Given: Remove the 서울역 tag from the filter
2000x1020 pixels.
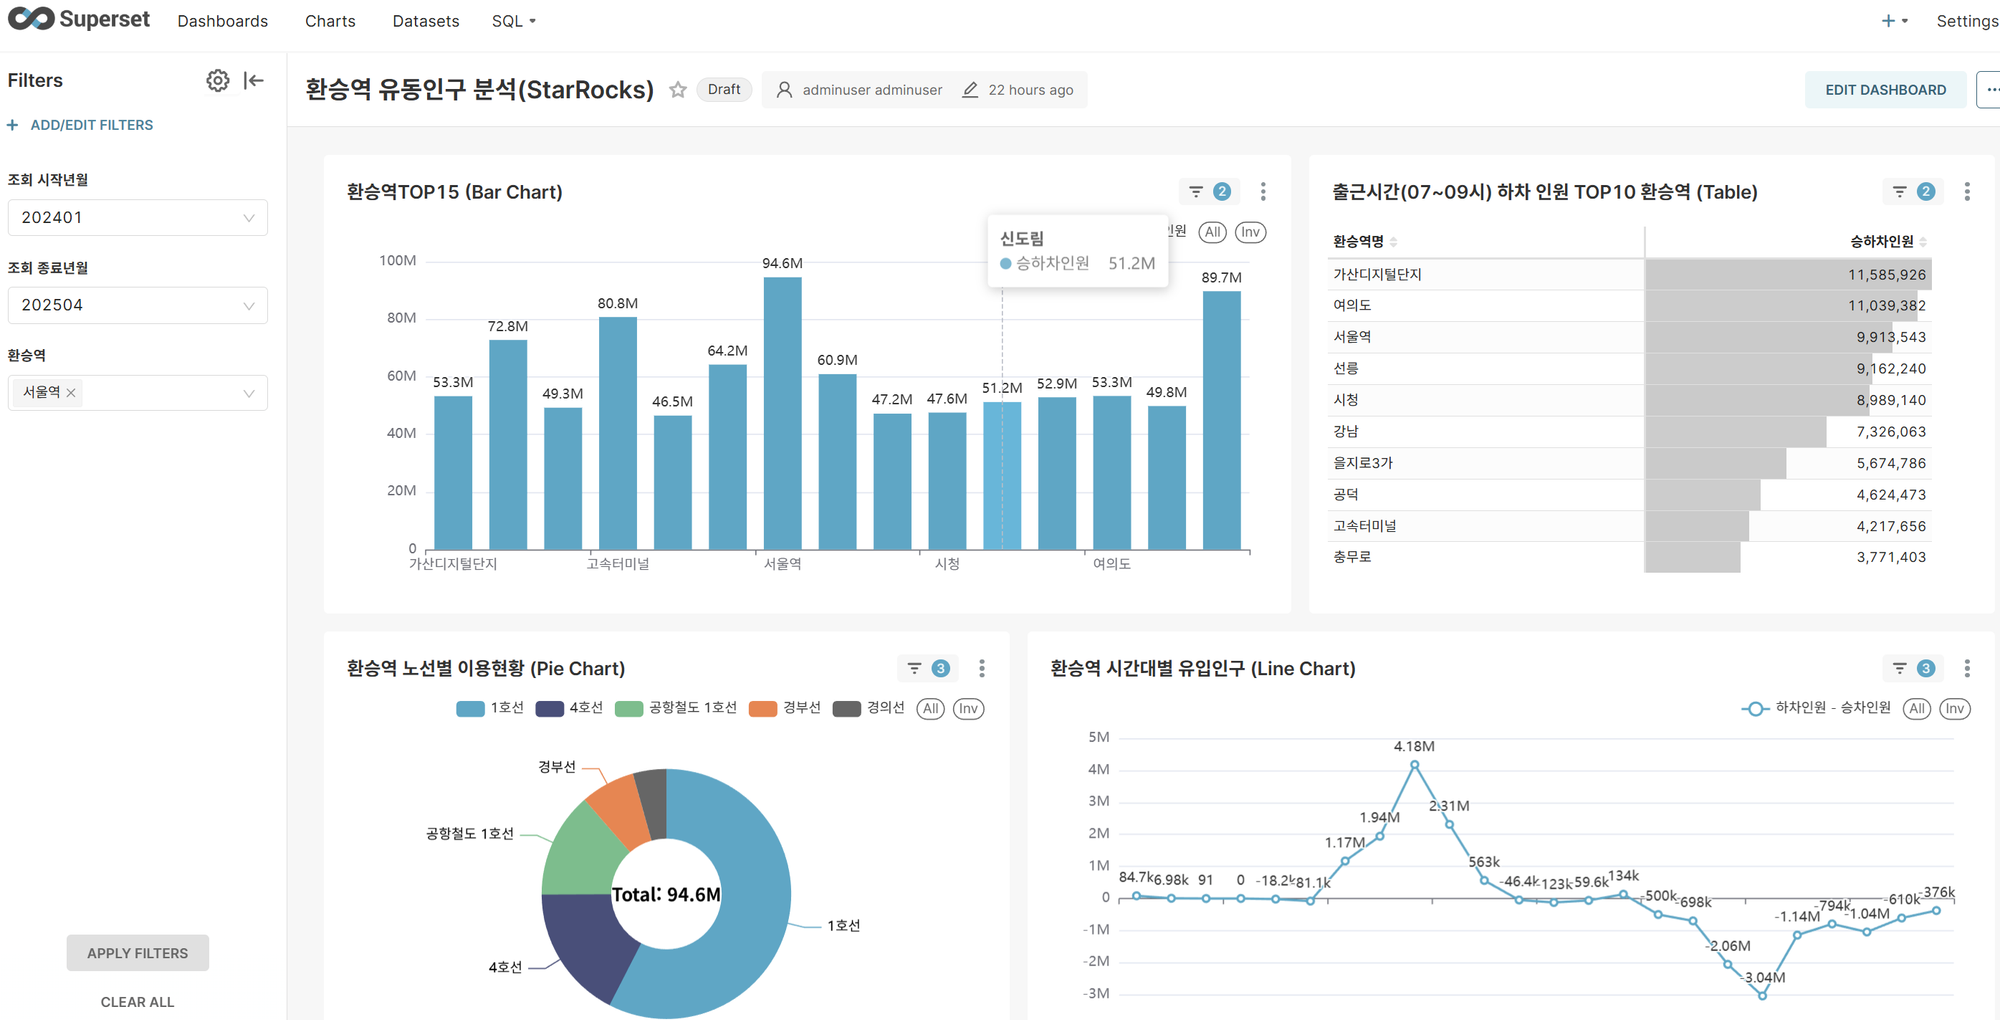Looking at the screenshot, I should (71, 393).
